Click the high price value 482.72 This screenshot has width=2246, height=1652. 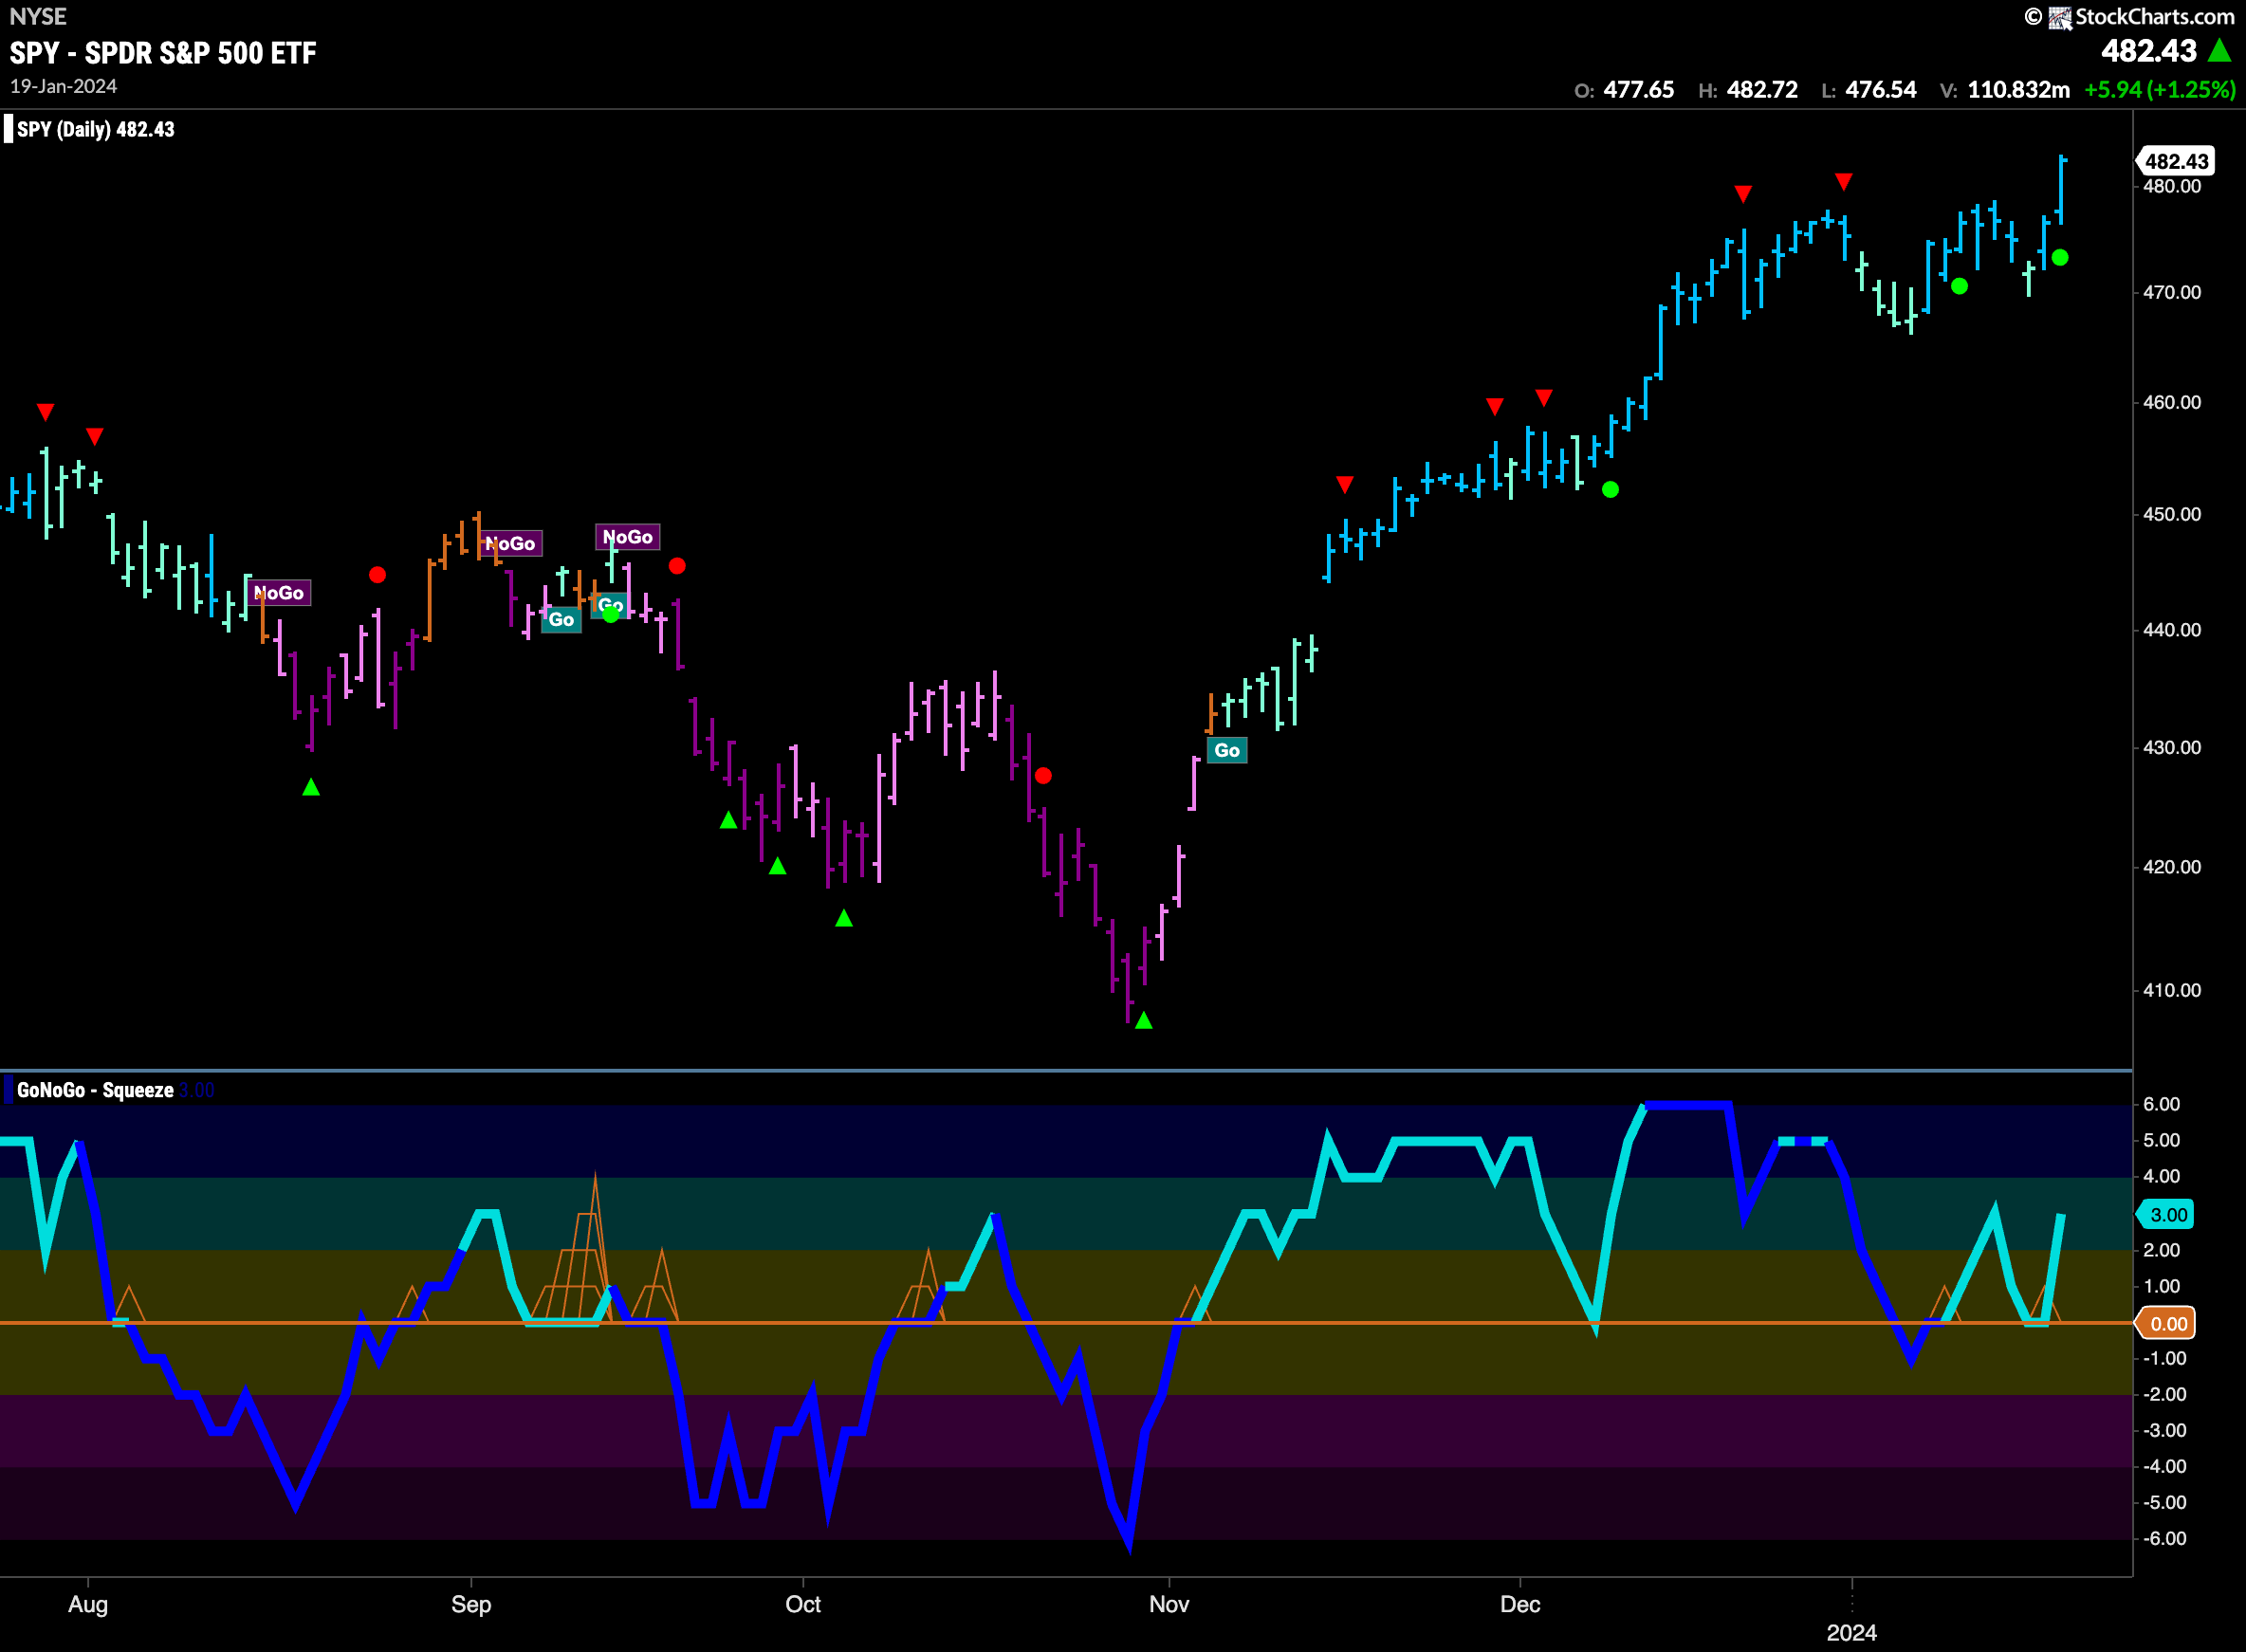pyautogui.click(x=1762, y=90)
